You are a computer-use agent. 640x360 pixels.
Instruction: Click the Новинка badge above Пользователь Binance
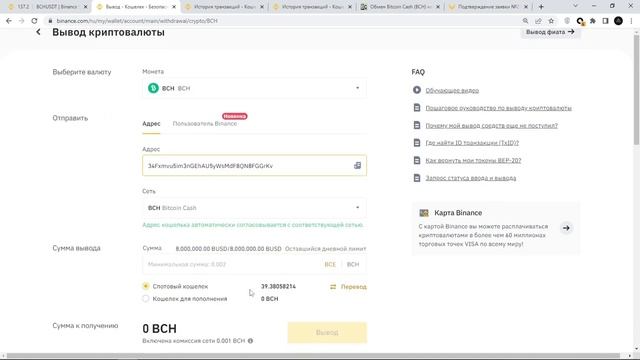pos(235,116)
